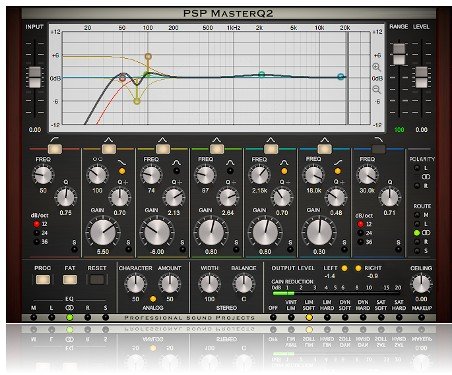Select the DYN HARD limiter mode

click(x=363, y=317)
